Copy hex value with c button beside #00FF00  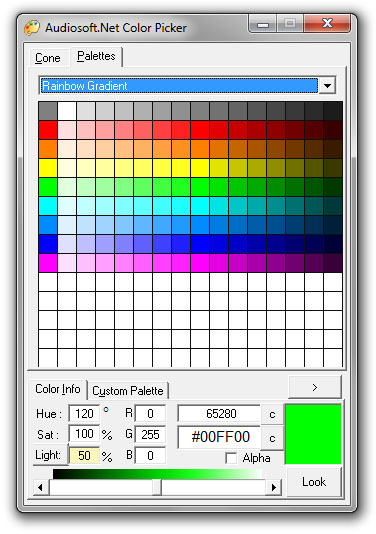point(272,438)
